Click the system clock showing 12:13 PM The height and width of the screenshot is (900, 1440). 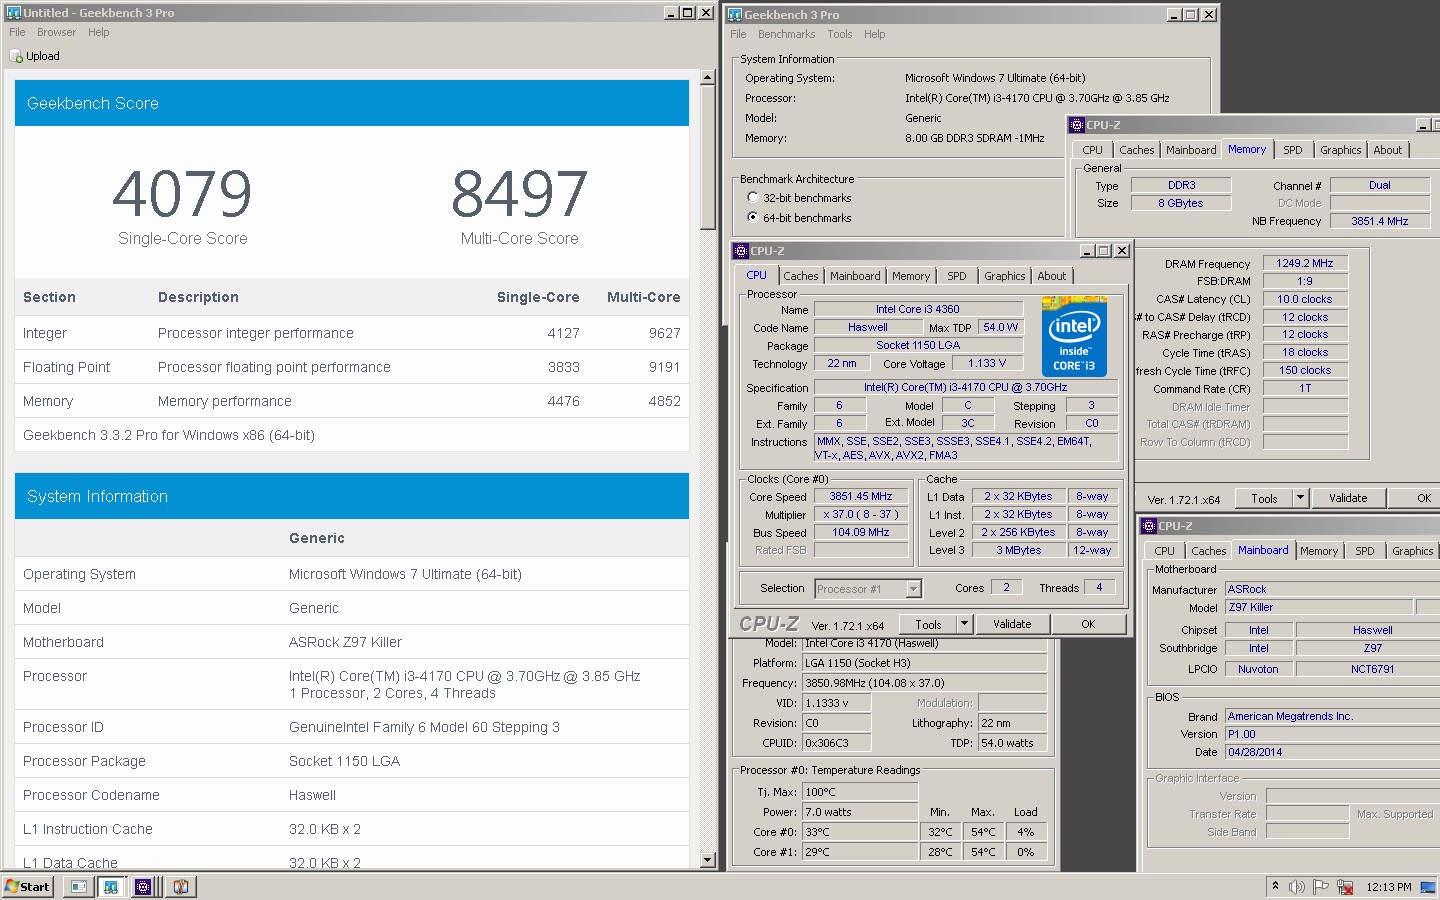point(1389,887)
